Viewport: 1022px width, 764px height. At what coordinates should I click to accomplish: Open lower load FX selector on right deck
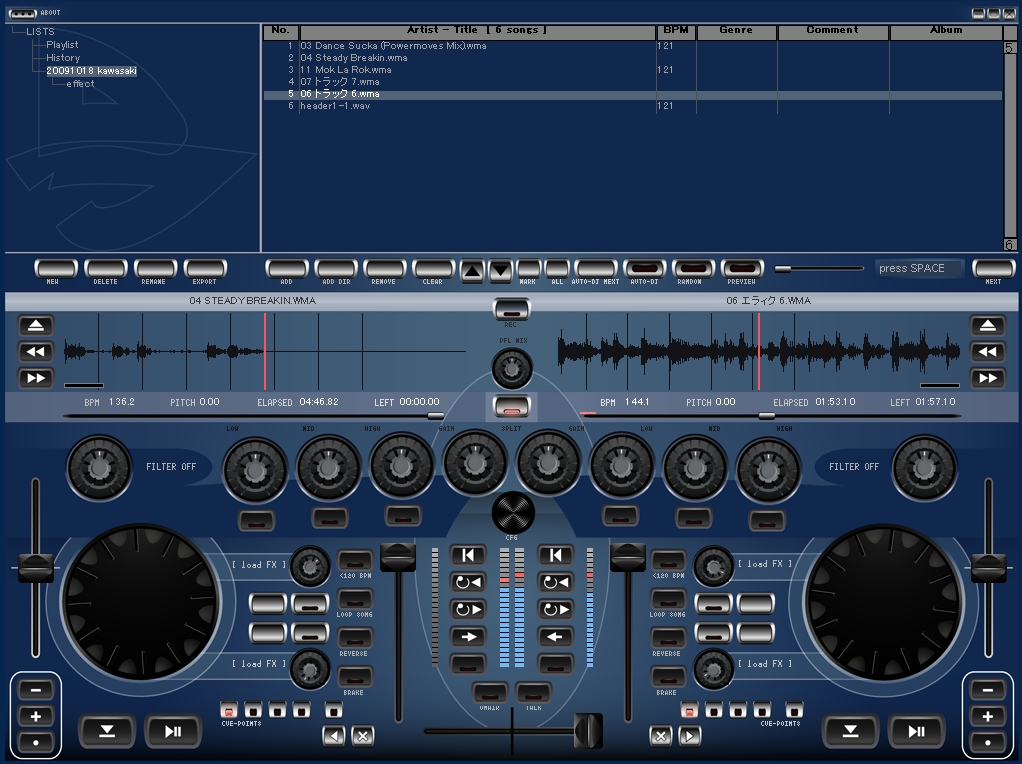pyautogui.click(x=765, y=664)
